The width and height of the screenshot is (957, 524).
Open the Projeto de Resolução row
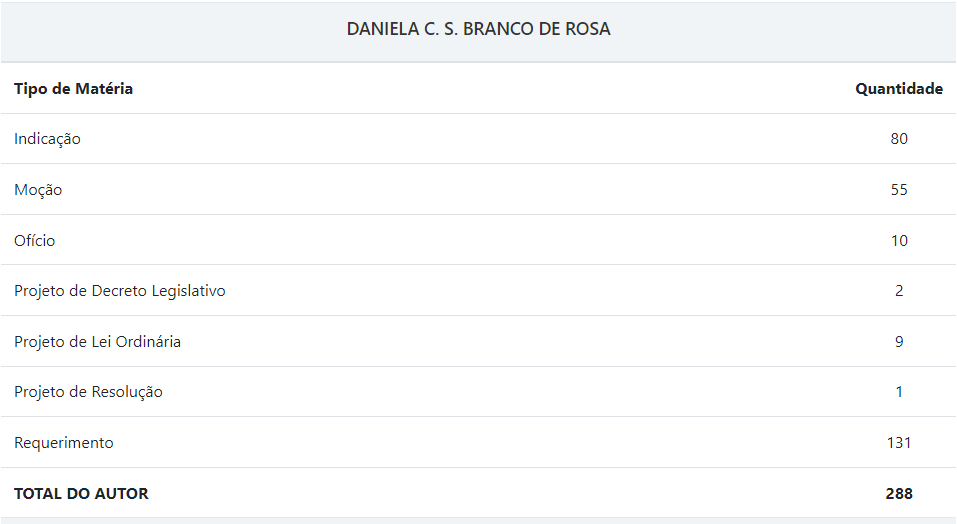pyautogui.click(x=478, y=392)
